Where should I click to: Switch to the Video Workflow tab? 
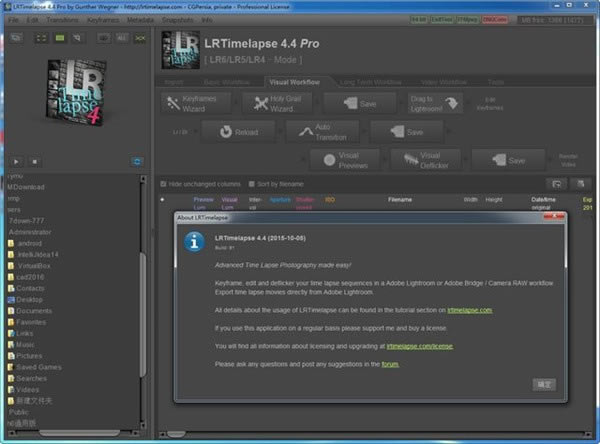point(443,82)
